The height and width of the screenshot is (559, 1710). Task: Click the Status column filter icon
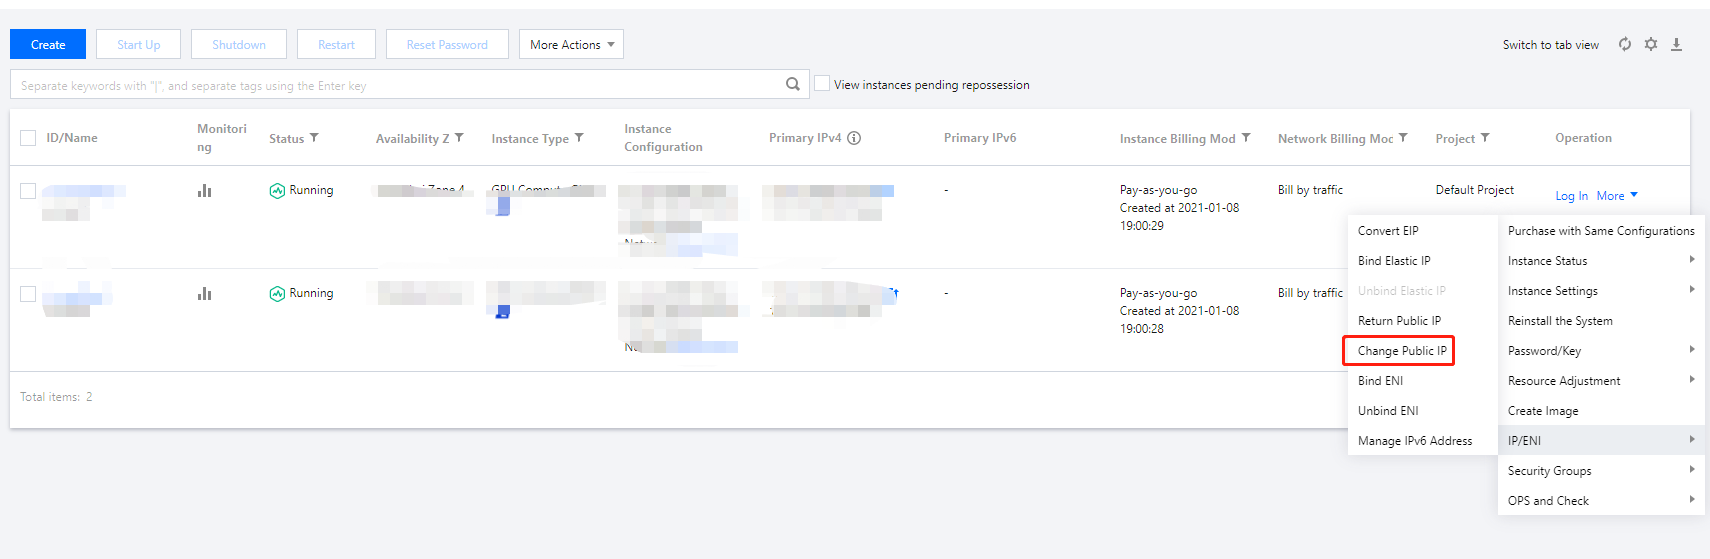(314, 138)
